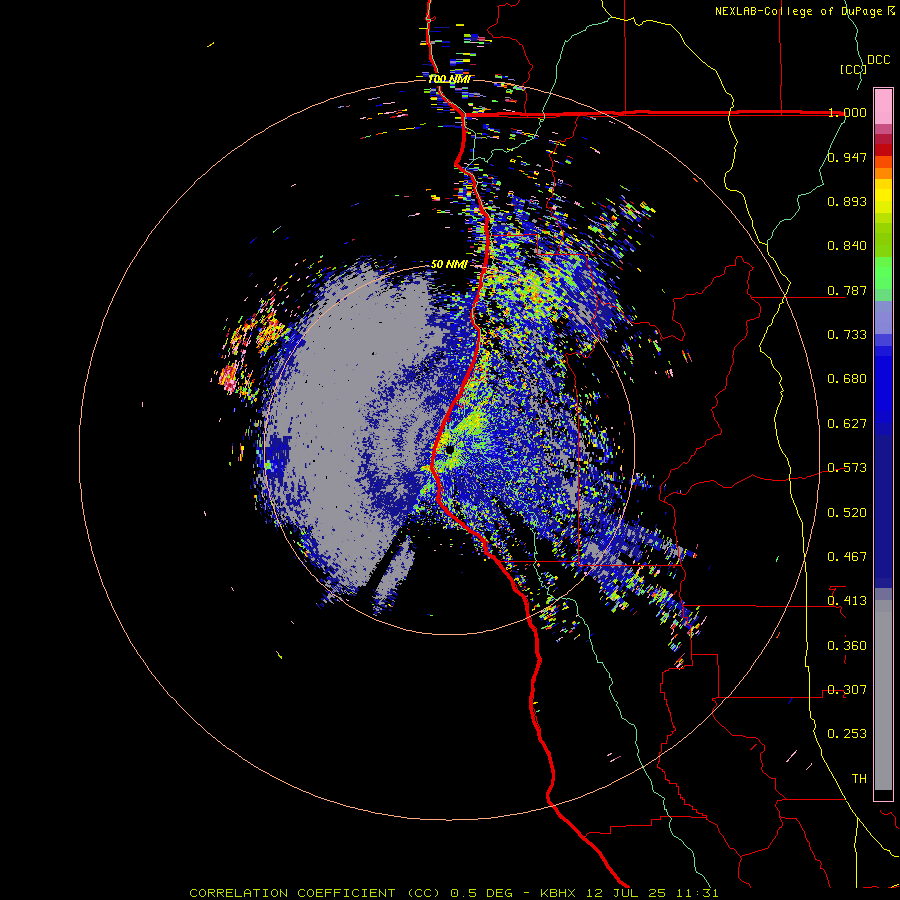Select the 1.000 scale value

[847, 112]
